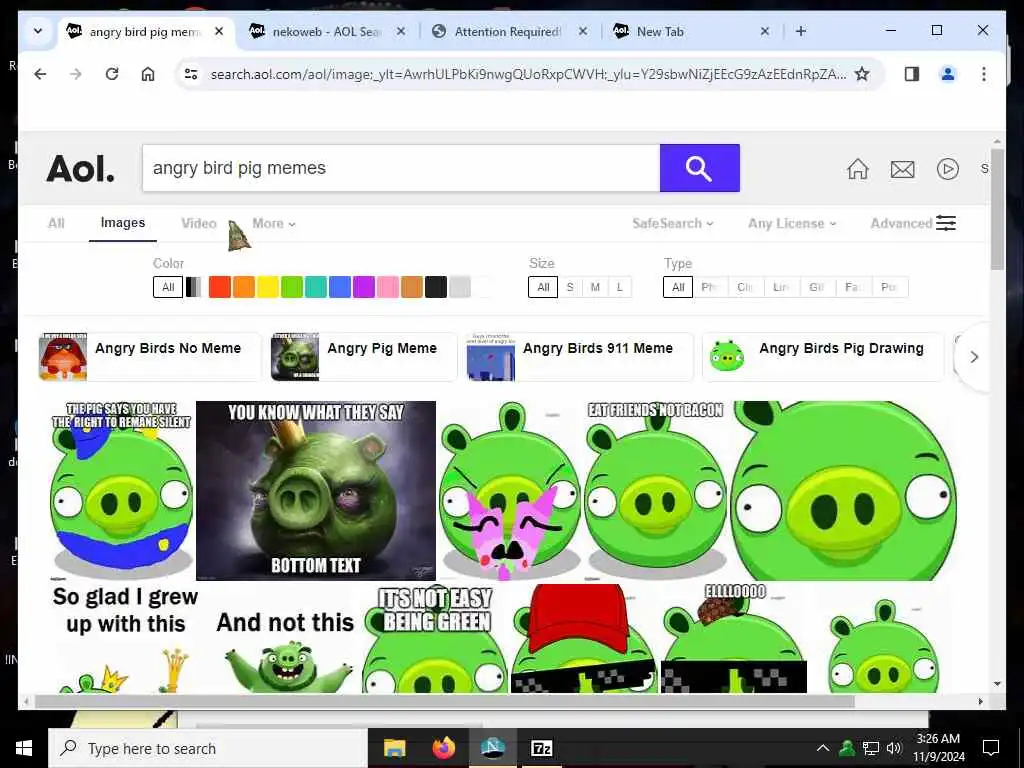This screenshot has width=1024, height=768.
Task: Open the browser profile avatar
Action: pyautogui.click(x=948, y=74)
